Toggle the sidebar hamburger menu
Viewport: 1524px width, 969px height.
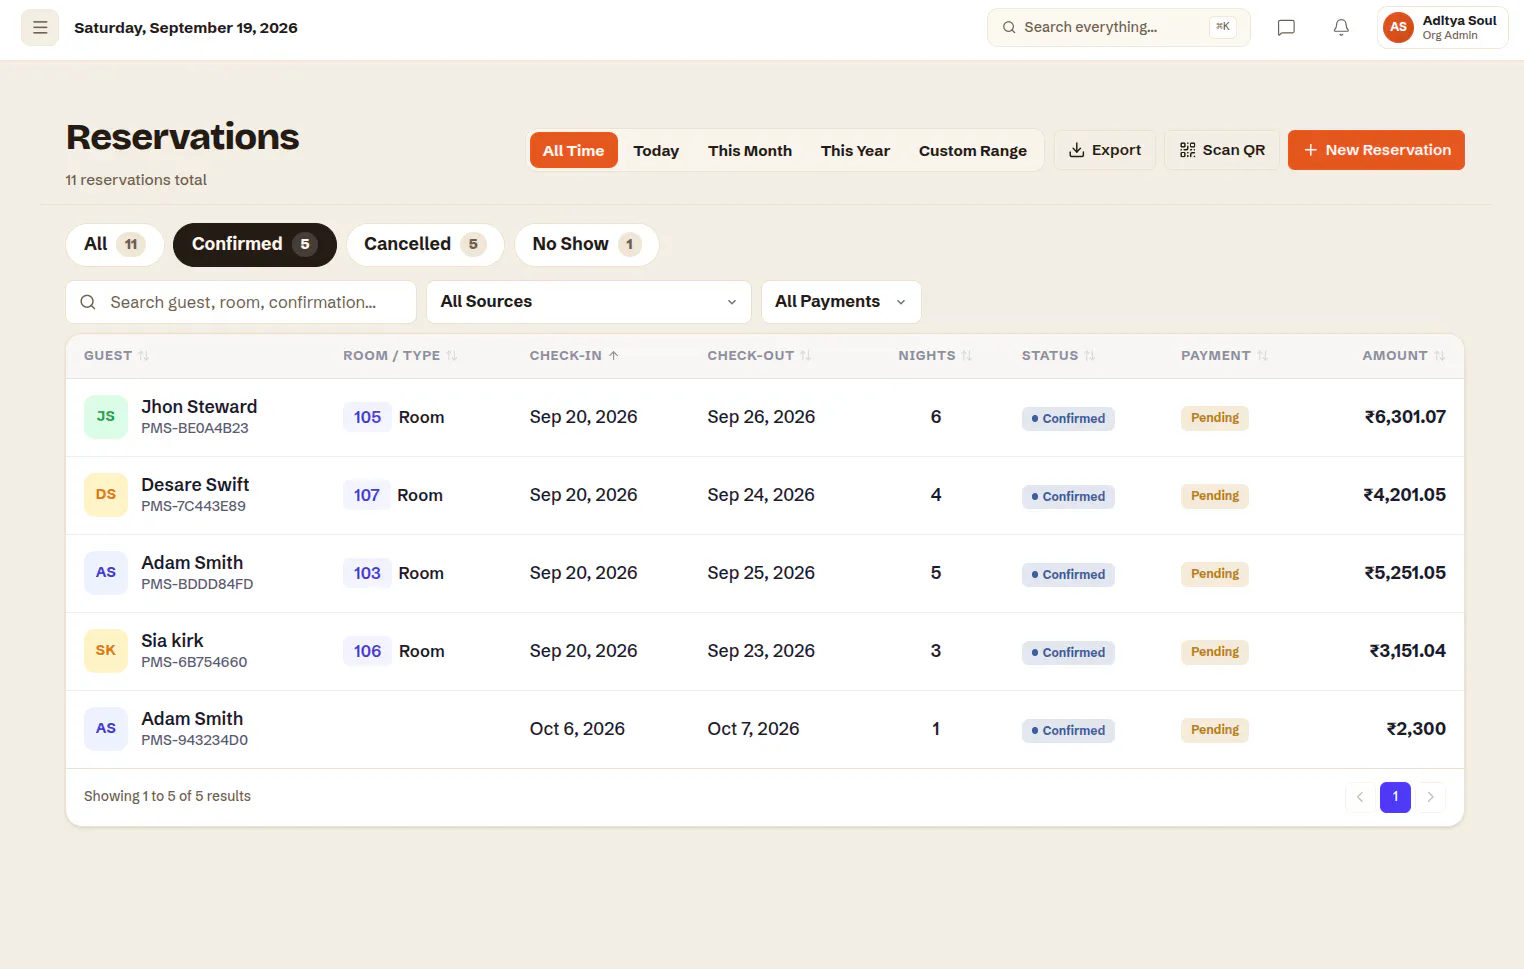(x=40, y=28)
